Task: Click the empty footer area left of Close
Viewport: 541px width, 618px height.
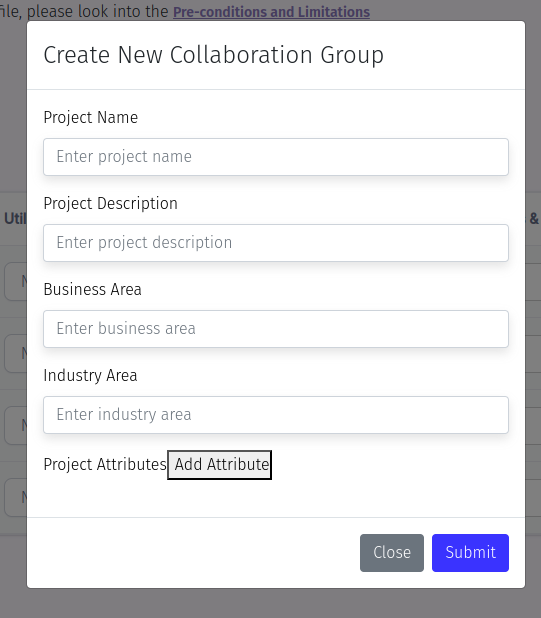Action: (193, 553)
